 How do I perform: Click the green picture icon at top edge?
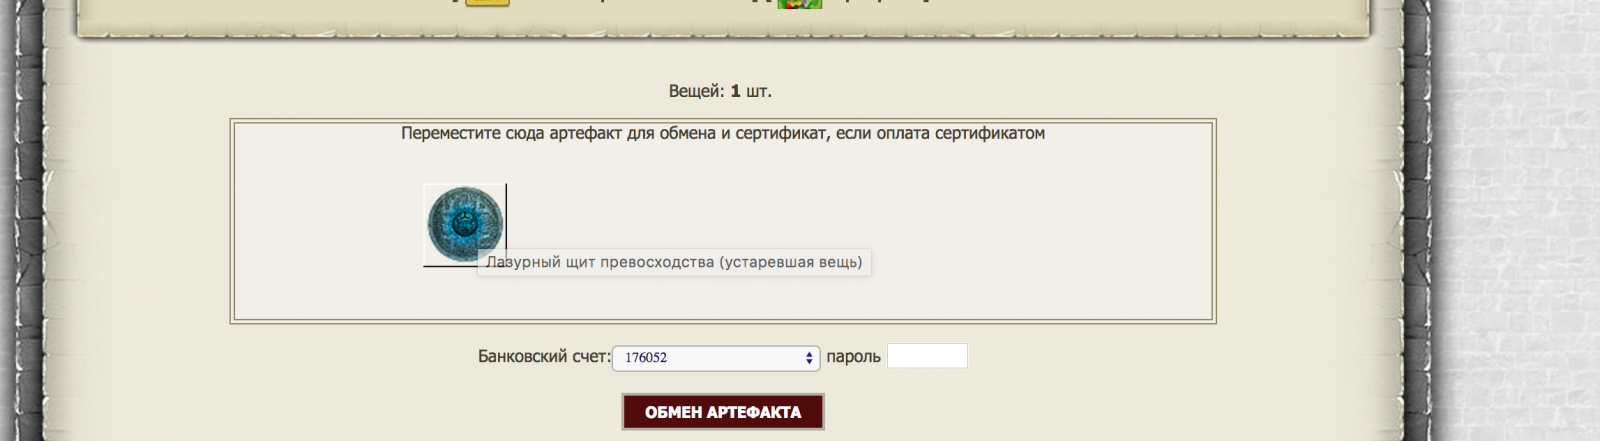coord(799,4)
